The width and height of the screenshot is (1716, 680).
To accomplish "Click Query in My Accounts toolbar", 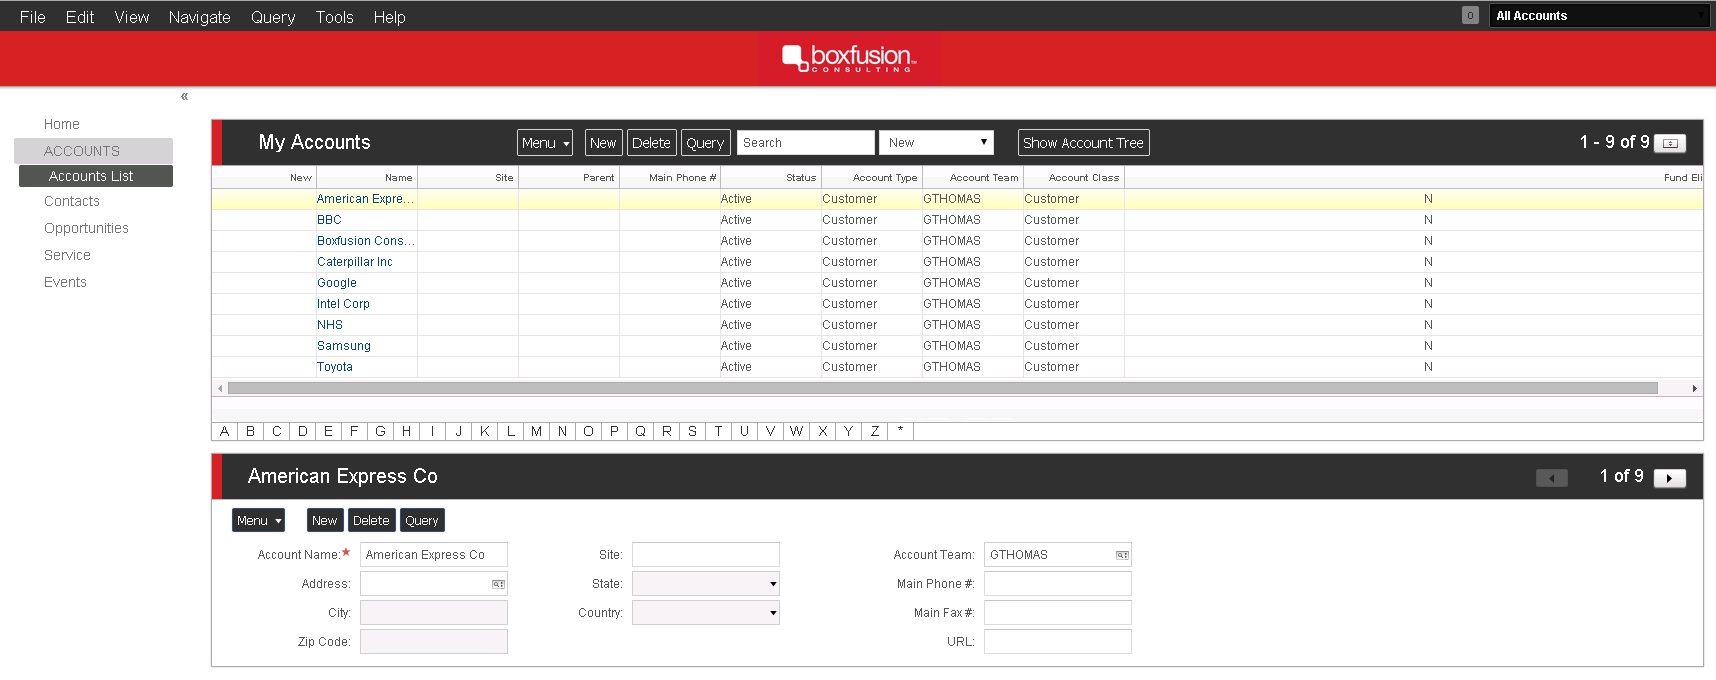I will pos(706,143).
